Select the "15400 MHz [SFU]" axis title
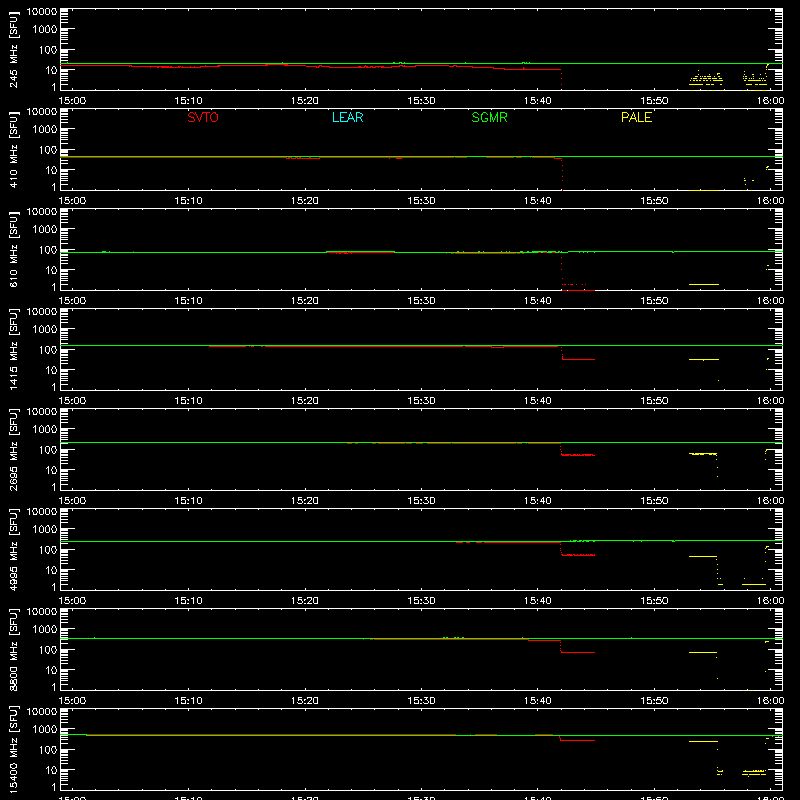Viewport: 800px width, 800px height. tap(14, 749)
